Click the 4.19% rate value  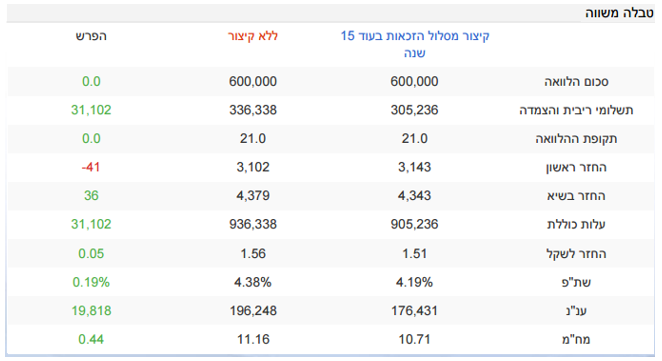coord(415,282)
